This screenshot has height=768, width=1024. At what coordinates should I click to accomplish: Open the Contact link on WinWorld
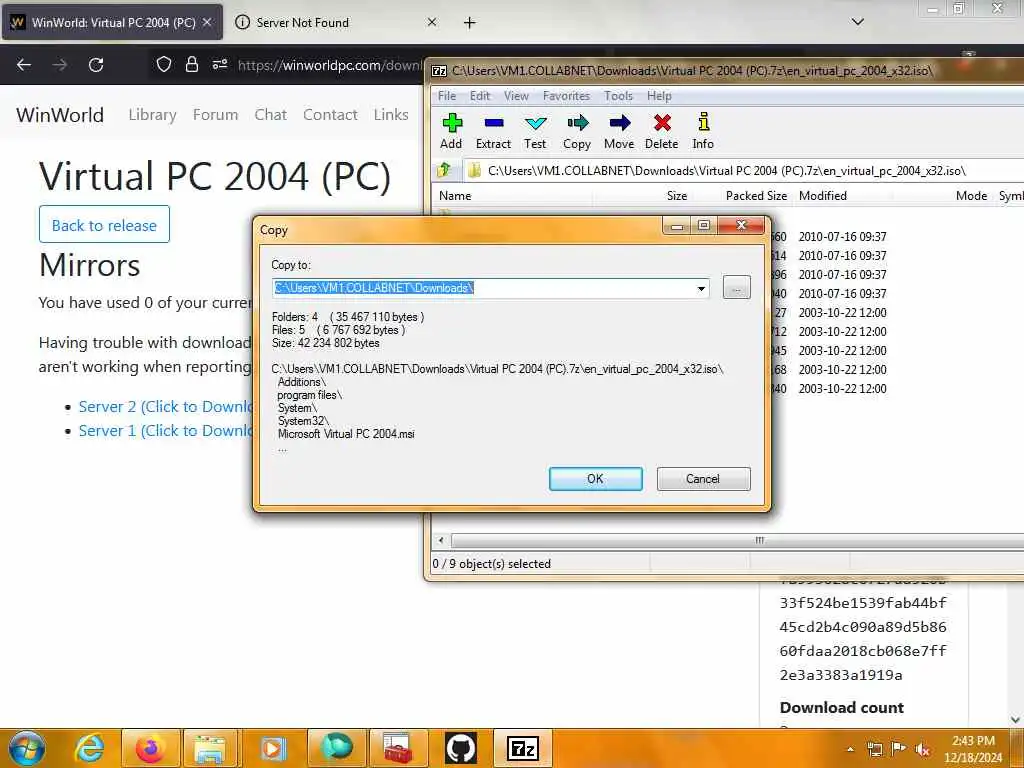(330, 115)
